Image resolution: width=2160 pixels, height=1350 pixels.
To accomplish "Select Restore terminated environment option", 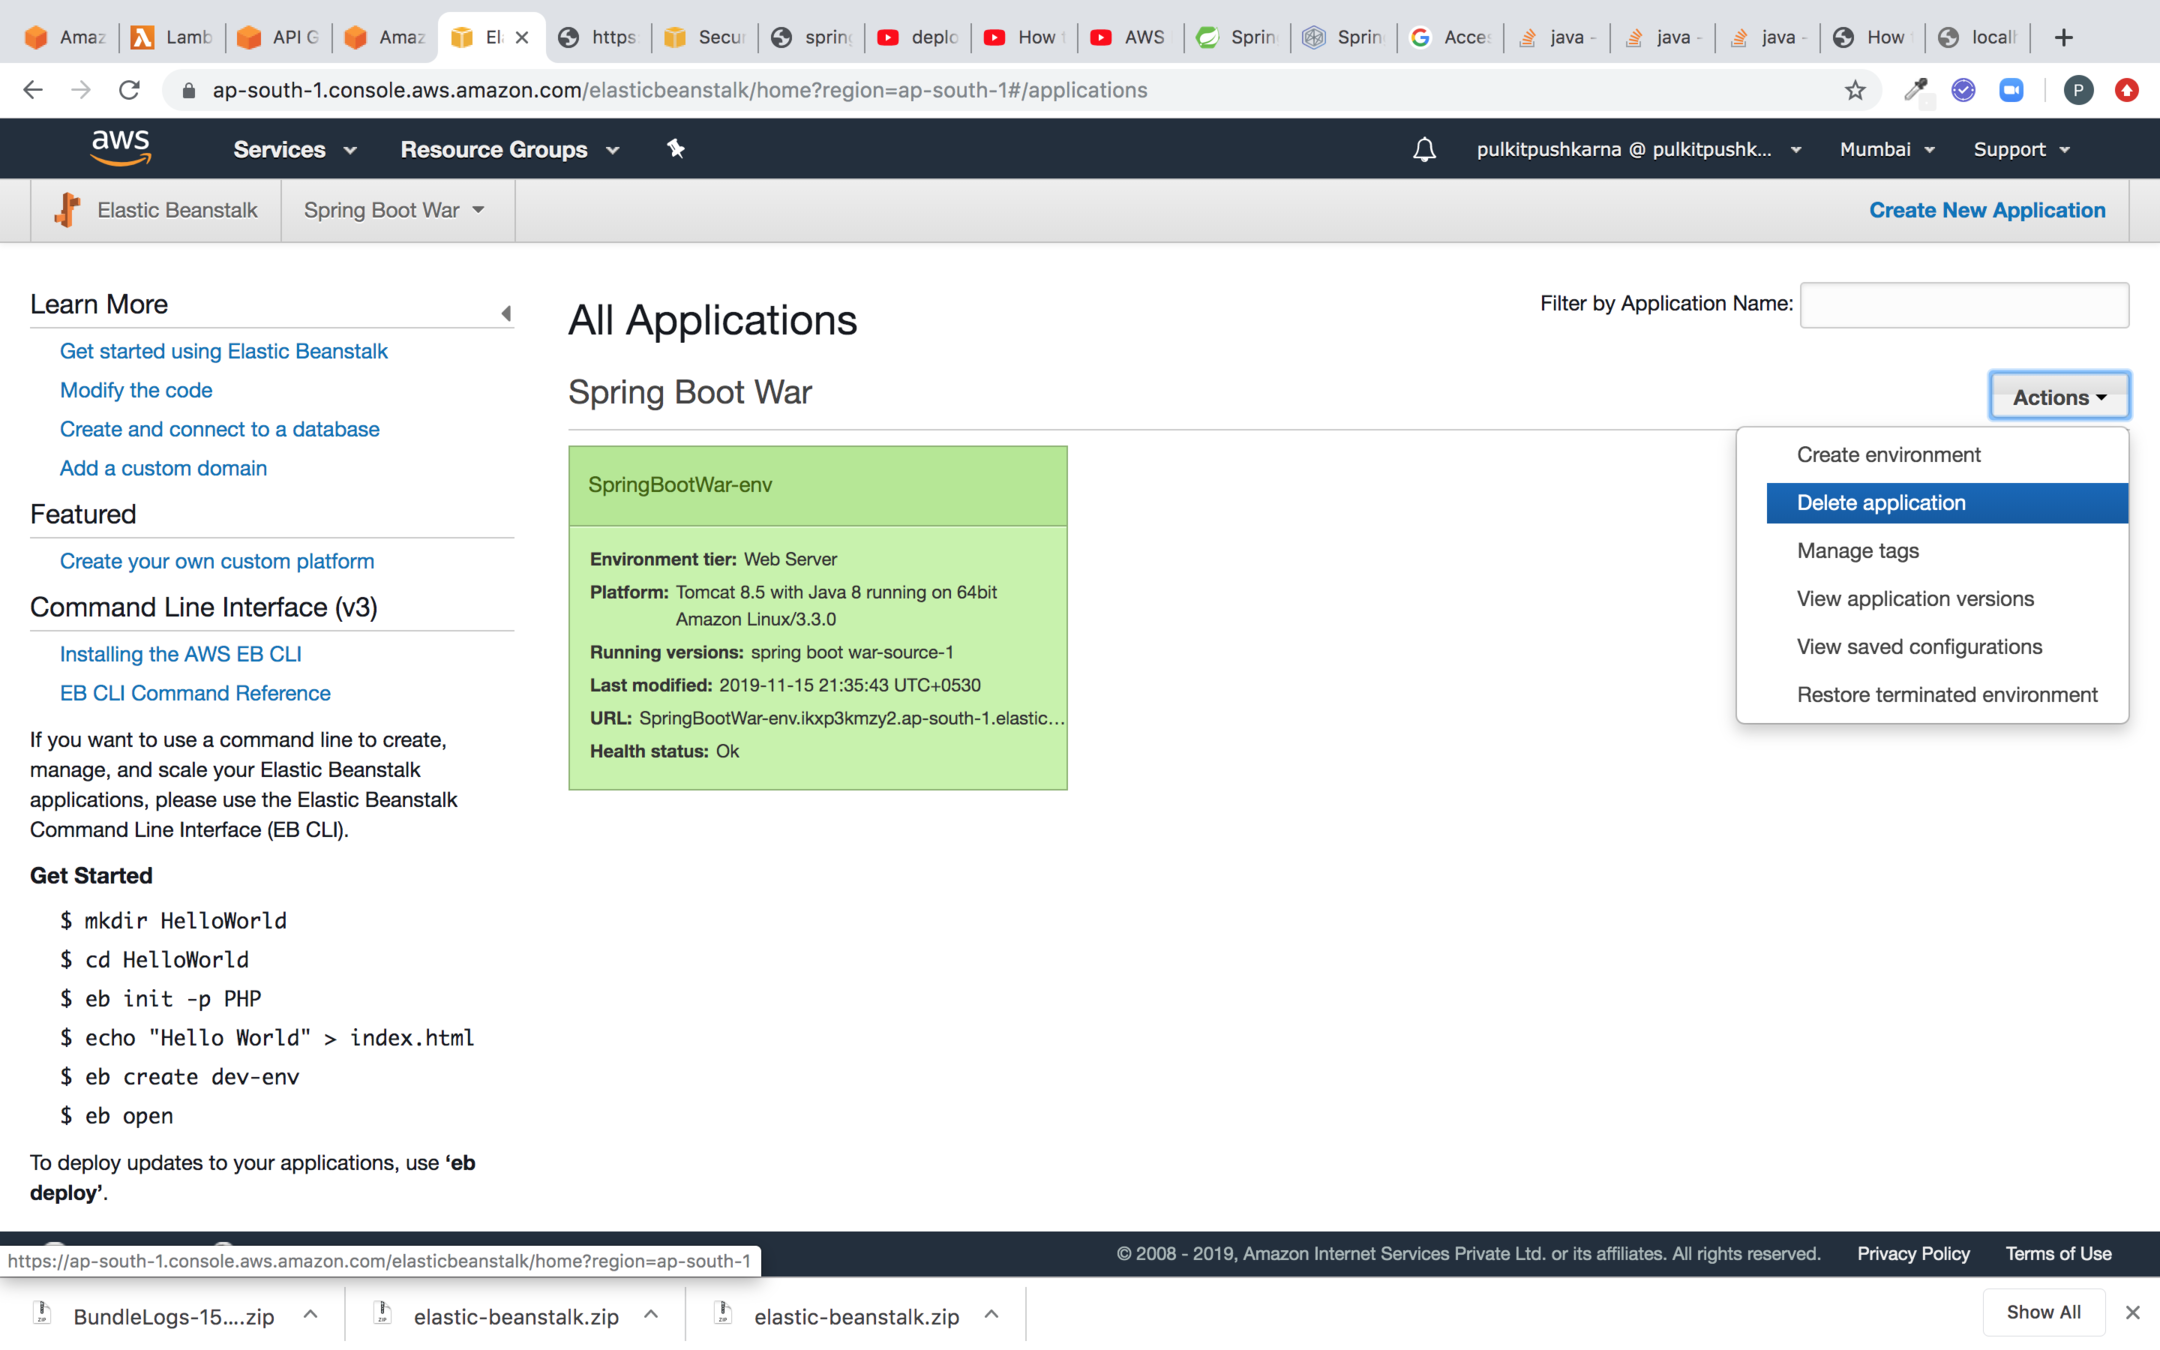I will (x=1946, y=695).
